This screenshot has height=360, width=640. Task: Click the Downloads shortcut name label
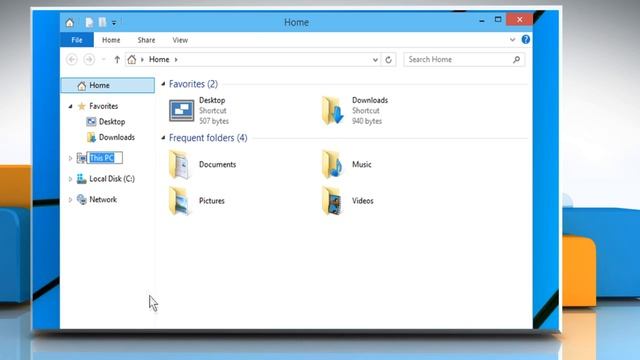370,100
